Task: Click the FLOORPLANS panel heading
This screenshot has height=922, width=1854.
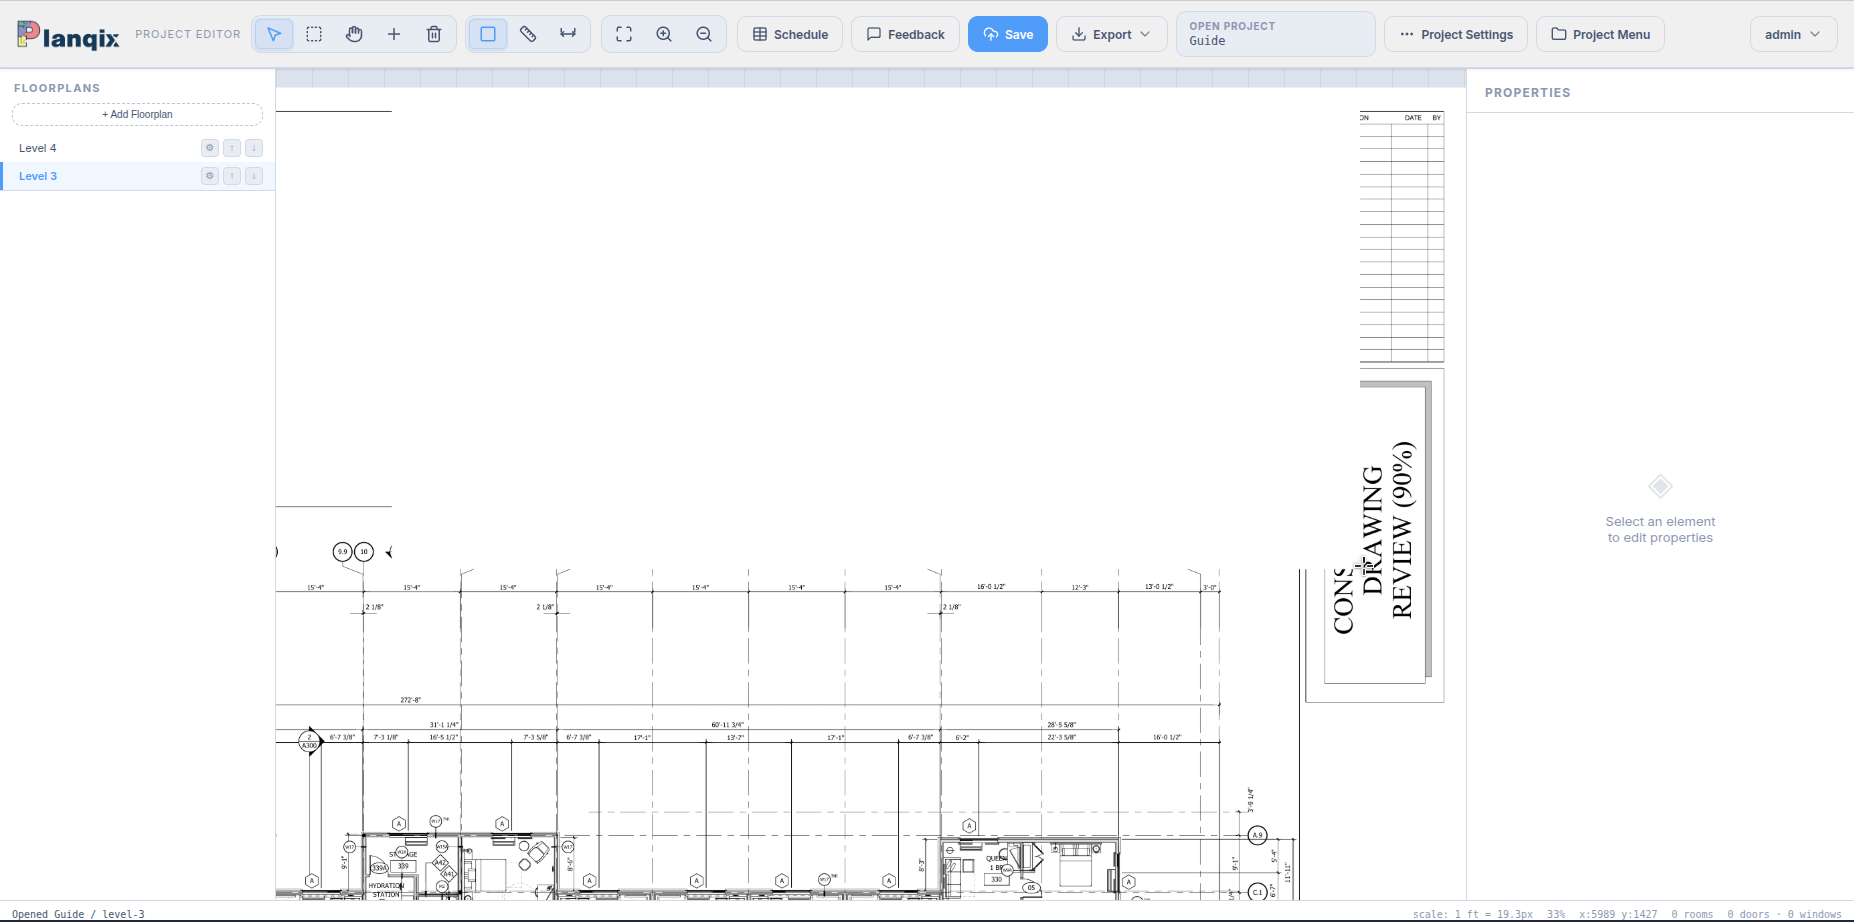Action: [57, 88]
